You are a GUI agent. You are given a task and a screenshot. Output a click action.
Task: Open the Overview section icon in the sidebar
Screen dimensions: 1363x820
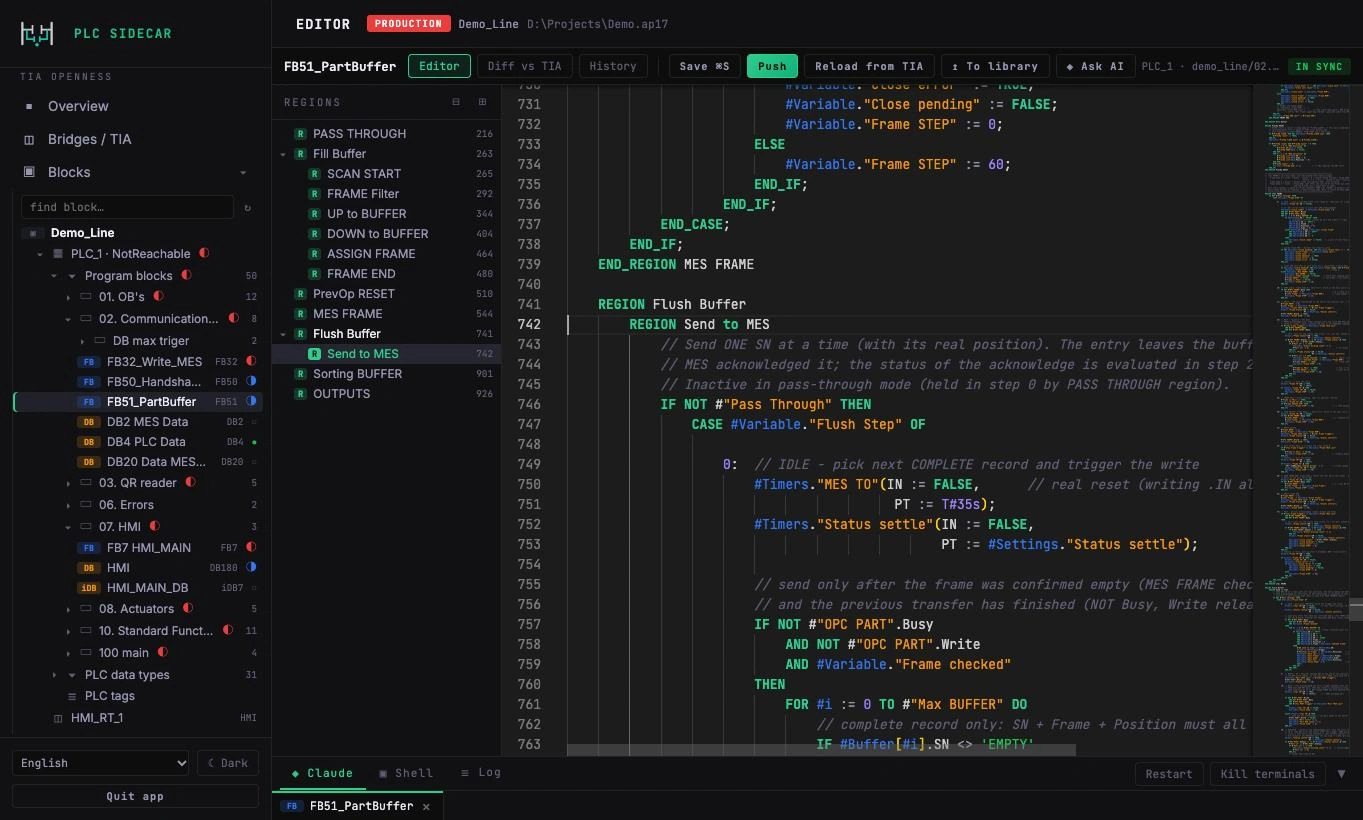tap(29, 106)
